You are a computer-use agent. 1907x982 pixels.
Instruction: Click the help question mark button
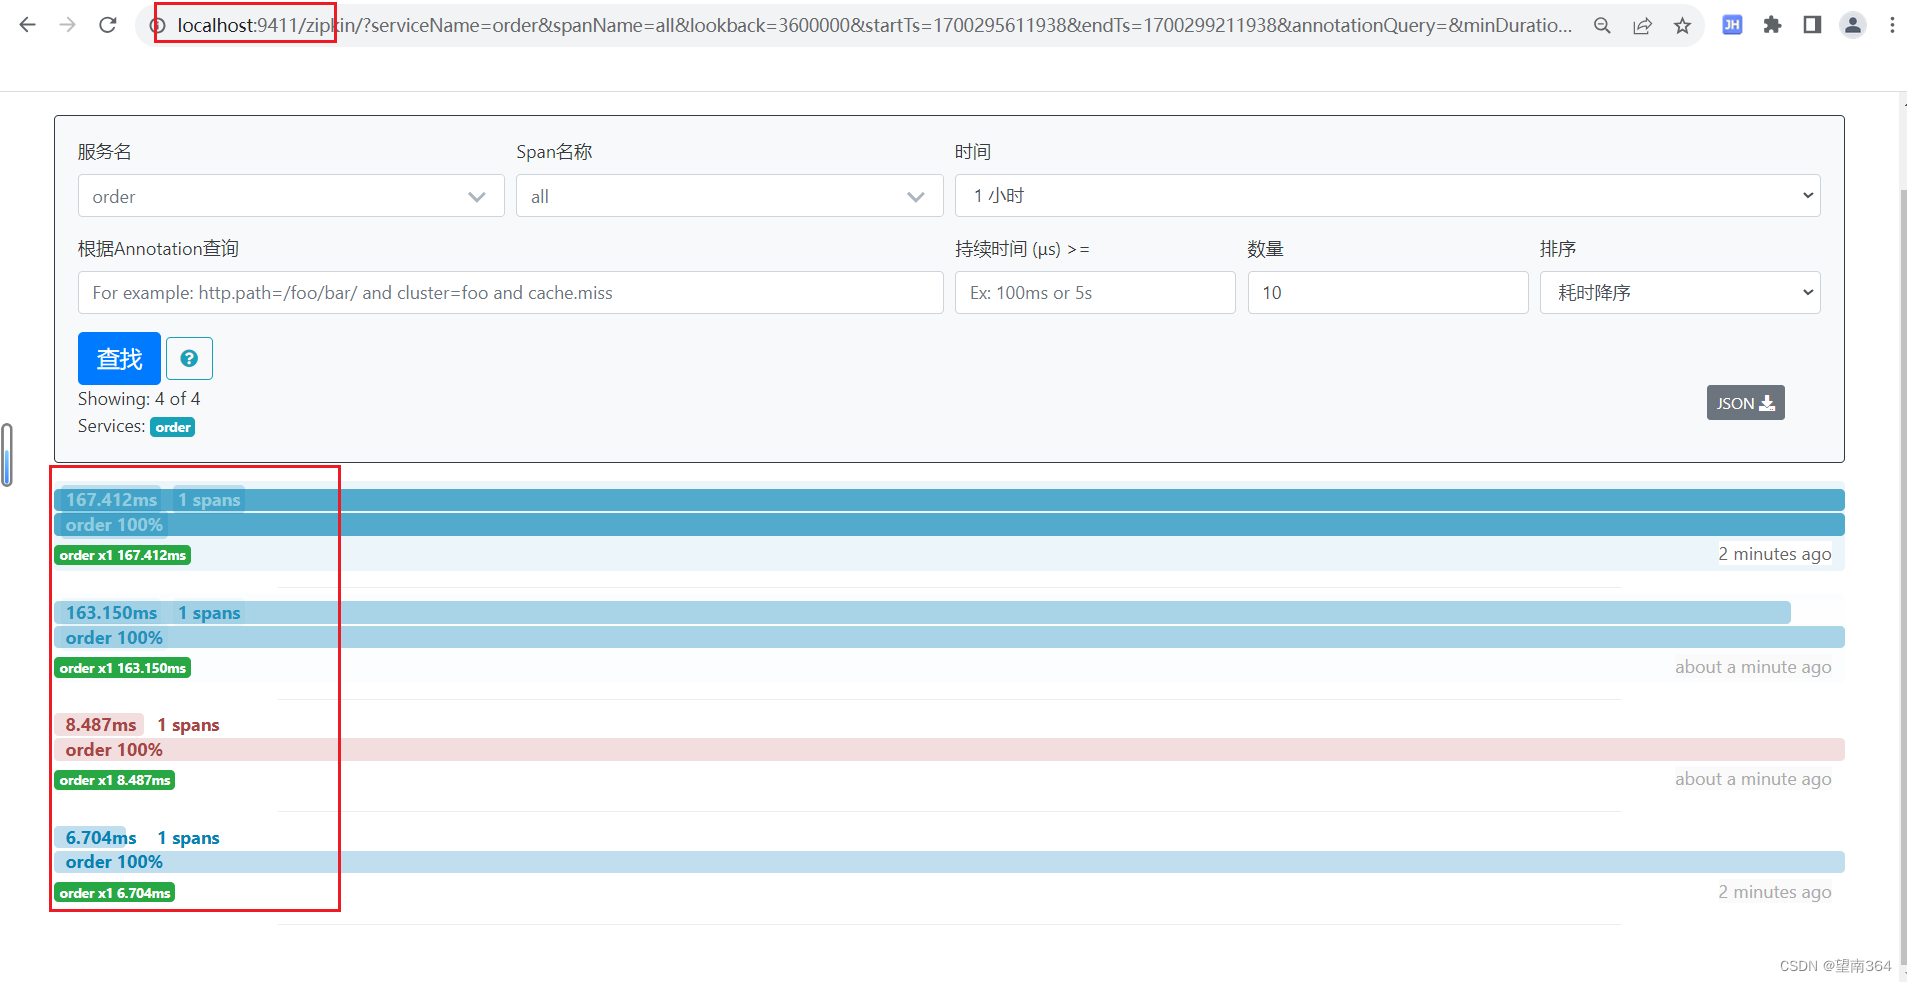click(x=189, y=358)
